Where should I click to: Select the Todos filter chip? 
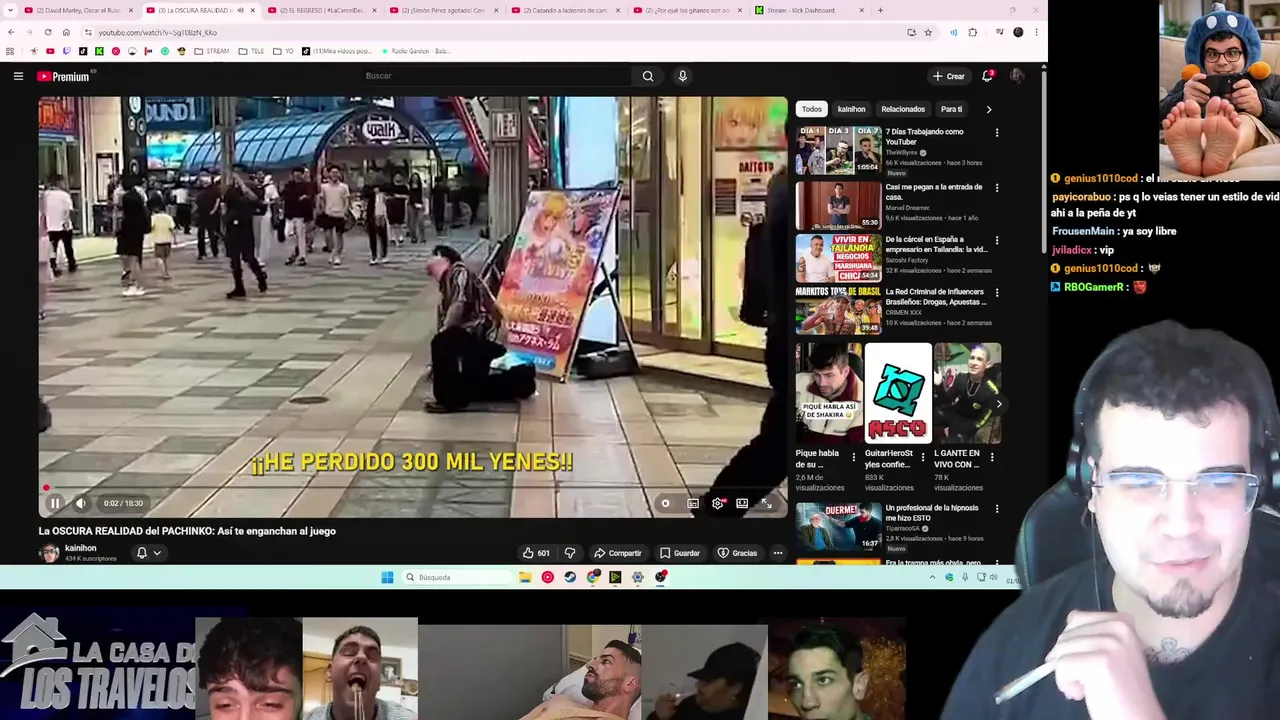pos(811,109)
